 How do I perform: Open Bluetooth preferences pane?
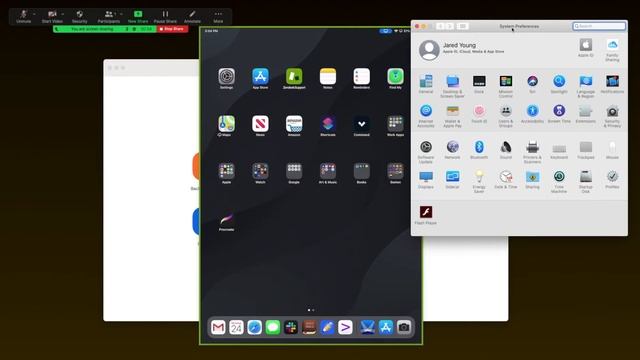click(x=479, y=149)
